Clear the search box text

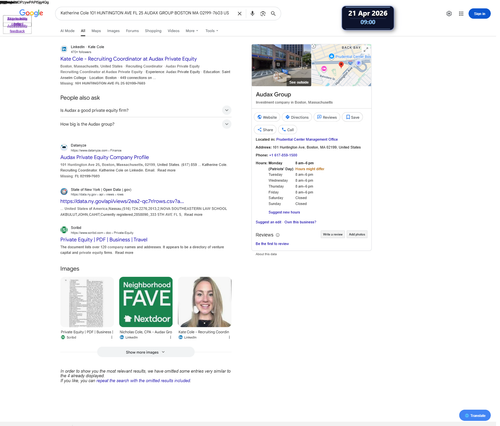coord(239,14)
